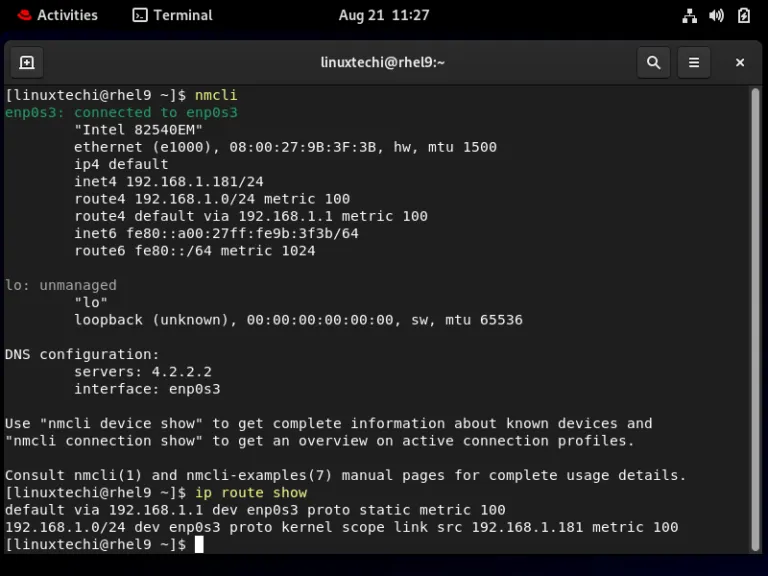Image resolution: width=768 pixels, height=576 pixels.
Task: Click the wired network status icon
Action: (x=689, y=15)
